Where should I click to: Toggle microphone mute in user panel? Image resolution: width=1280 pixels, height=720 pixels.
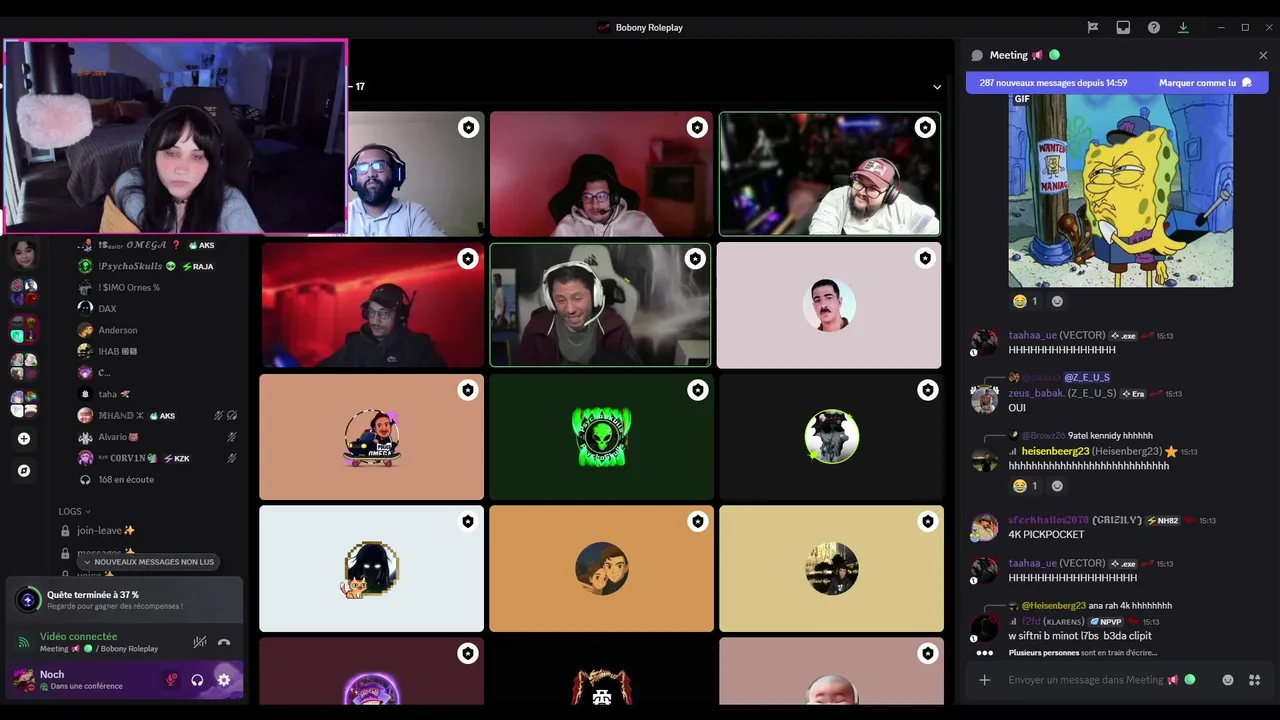(x=171, y=680)
